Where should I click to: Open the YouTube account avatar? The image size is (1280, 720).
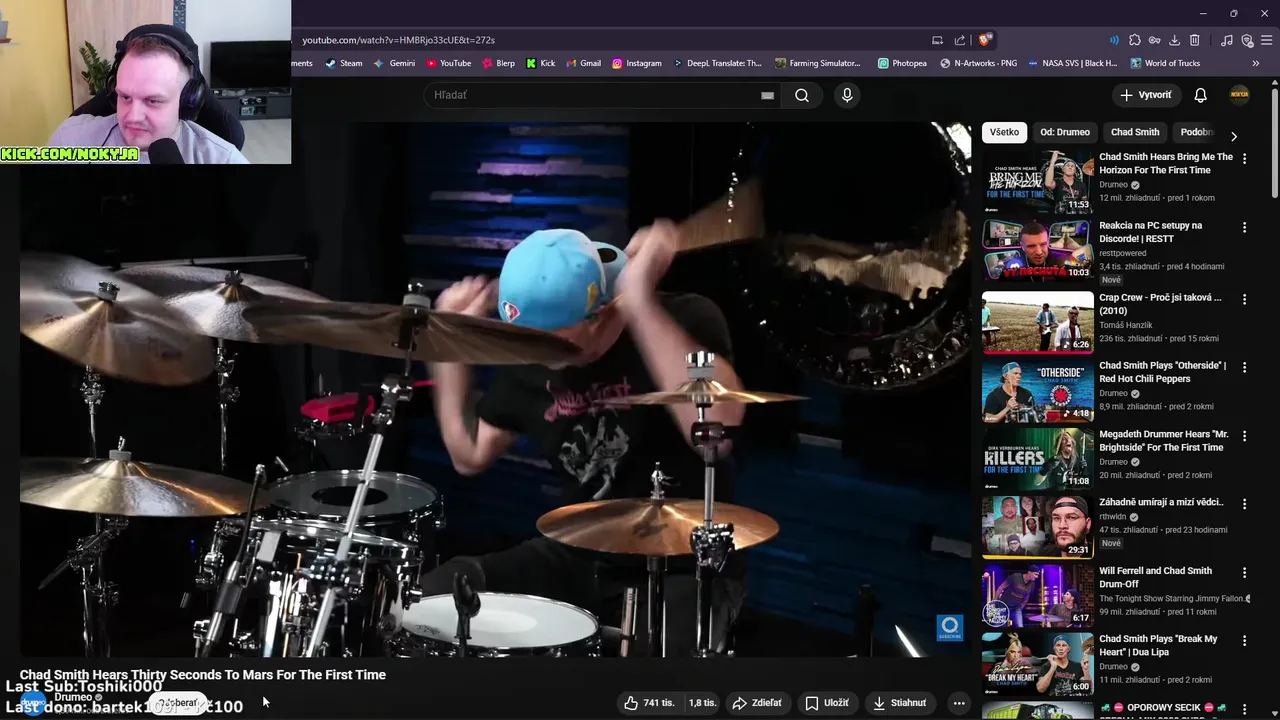pos(1240,95)
